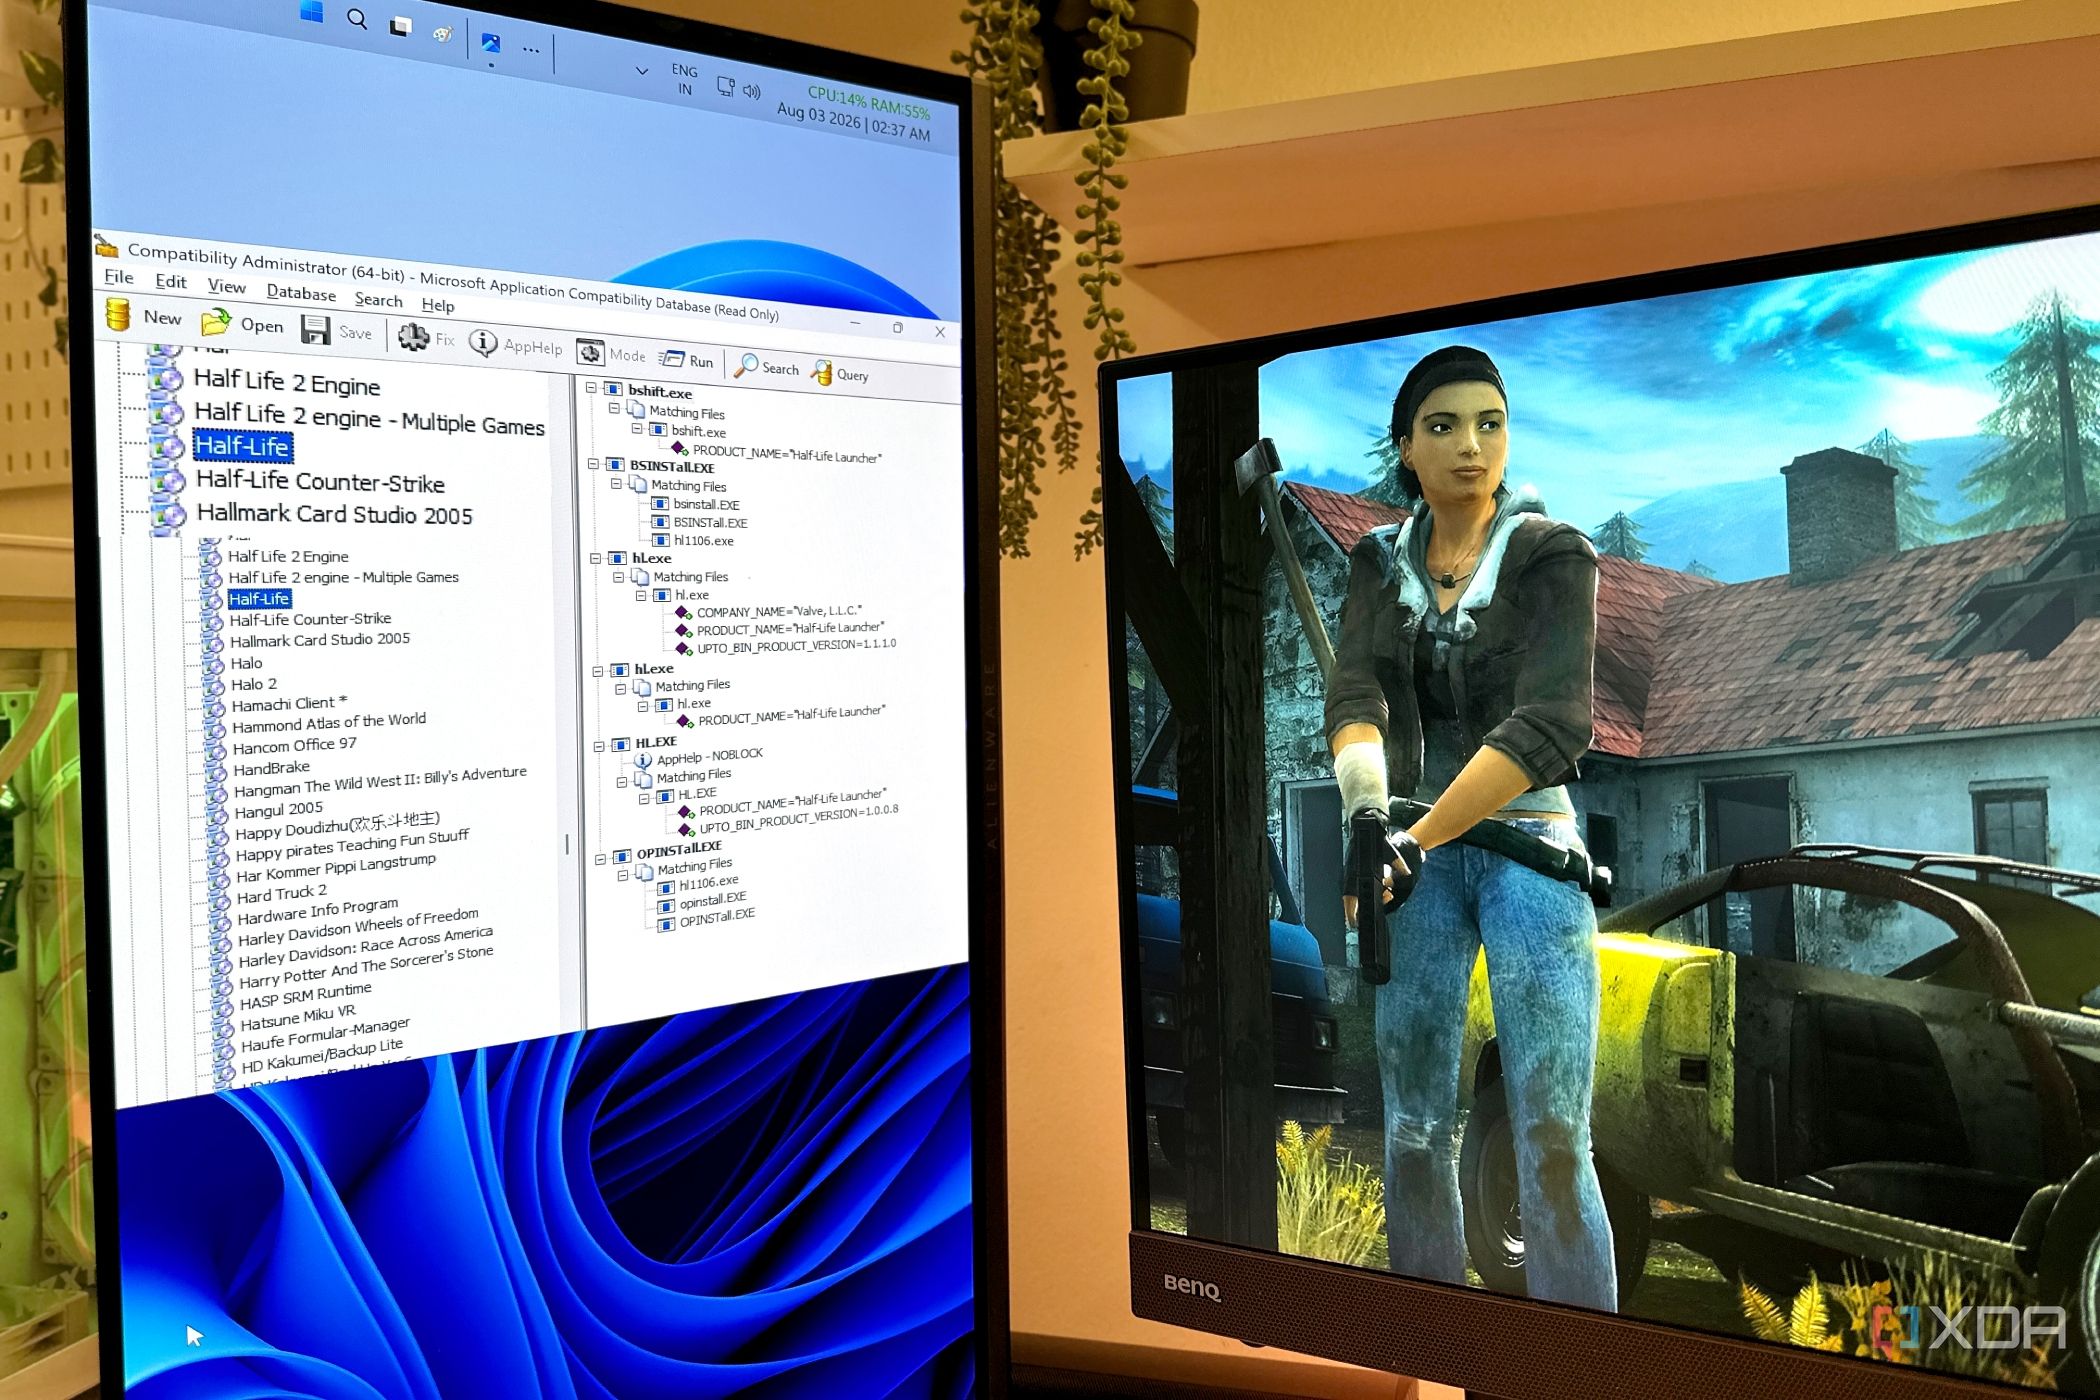Select the Hatsune Miku VR entry
2100x1400 pixels.
[298, 1018]
